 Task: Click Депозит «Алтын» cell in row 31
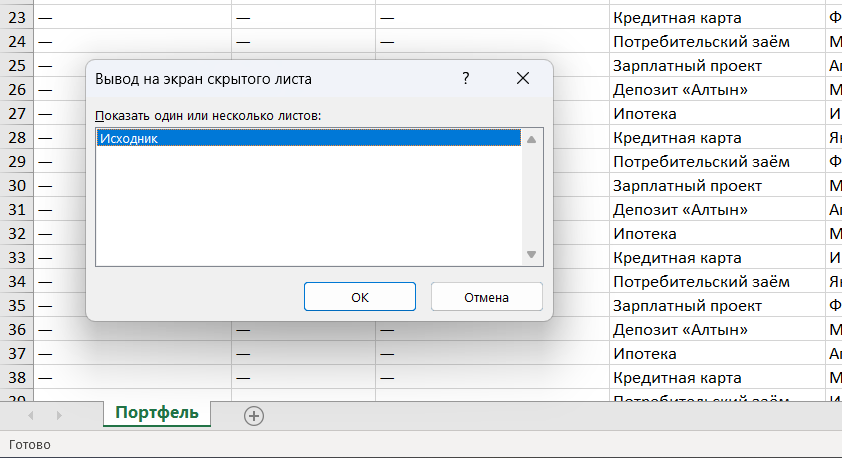(x=717, y=209)
